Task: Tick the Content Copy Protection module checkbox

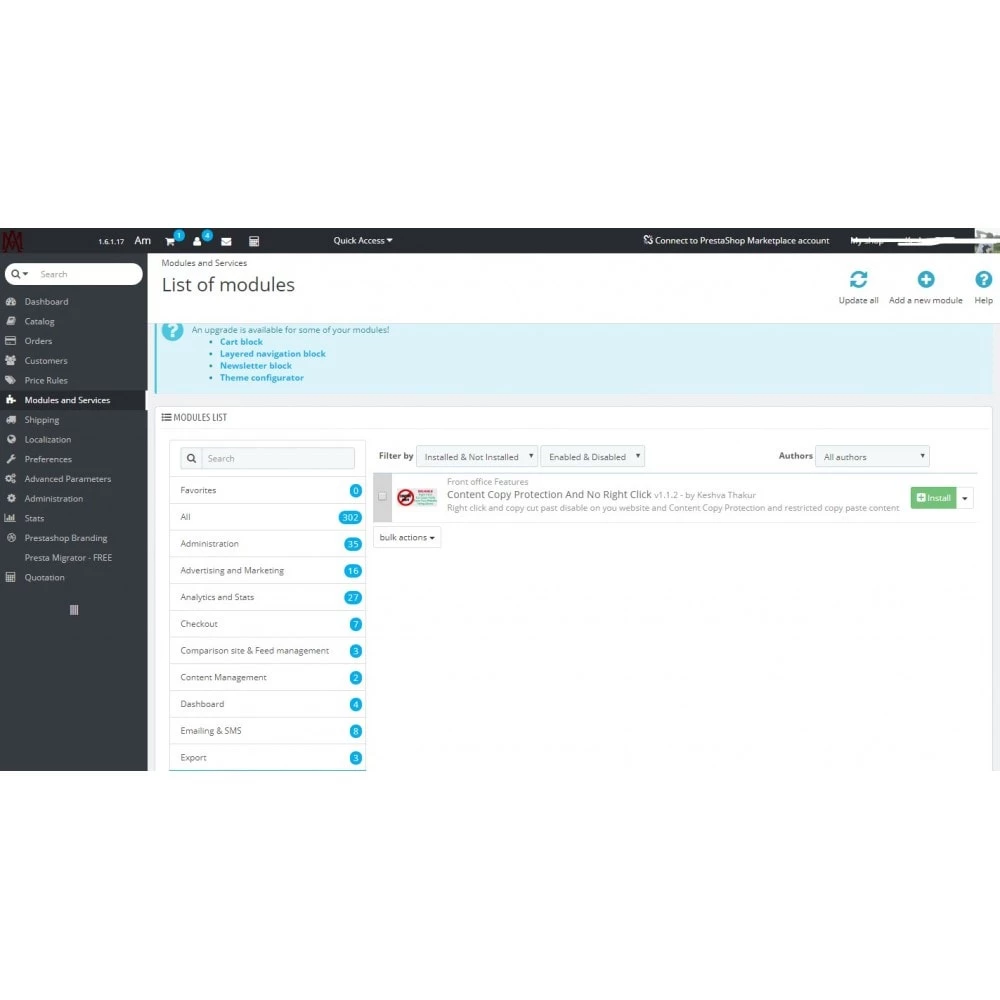Action: [382, 496]
